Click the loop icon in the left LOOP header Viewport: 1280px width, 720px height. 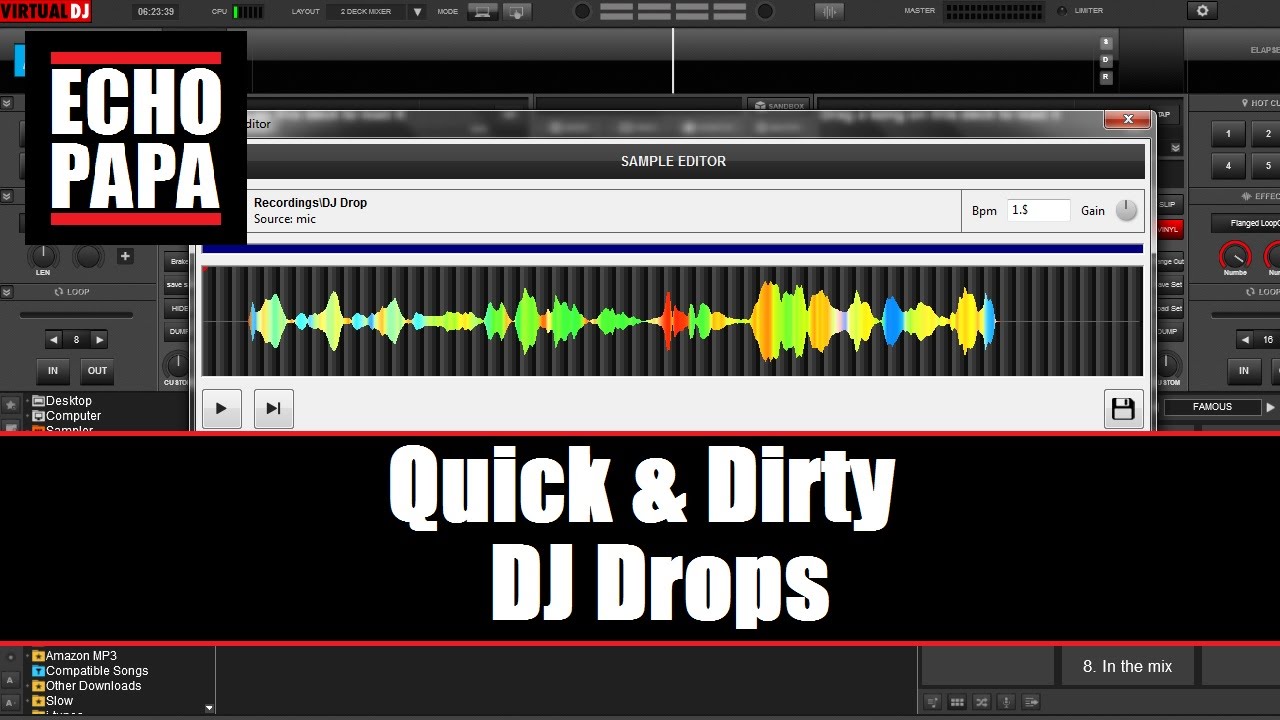click(58, 292)
